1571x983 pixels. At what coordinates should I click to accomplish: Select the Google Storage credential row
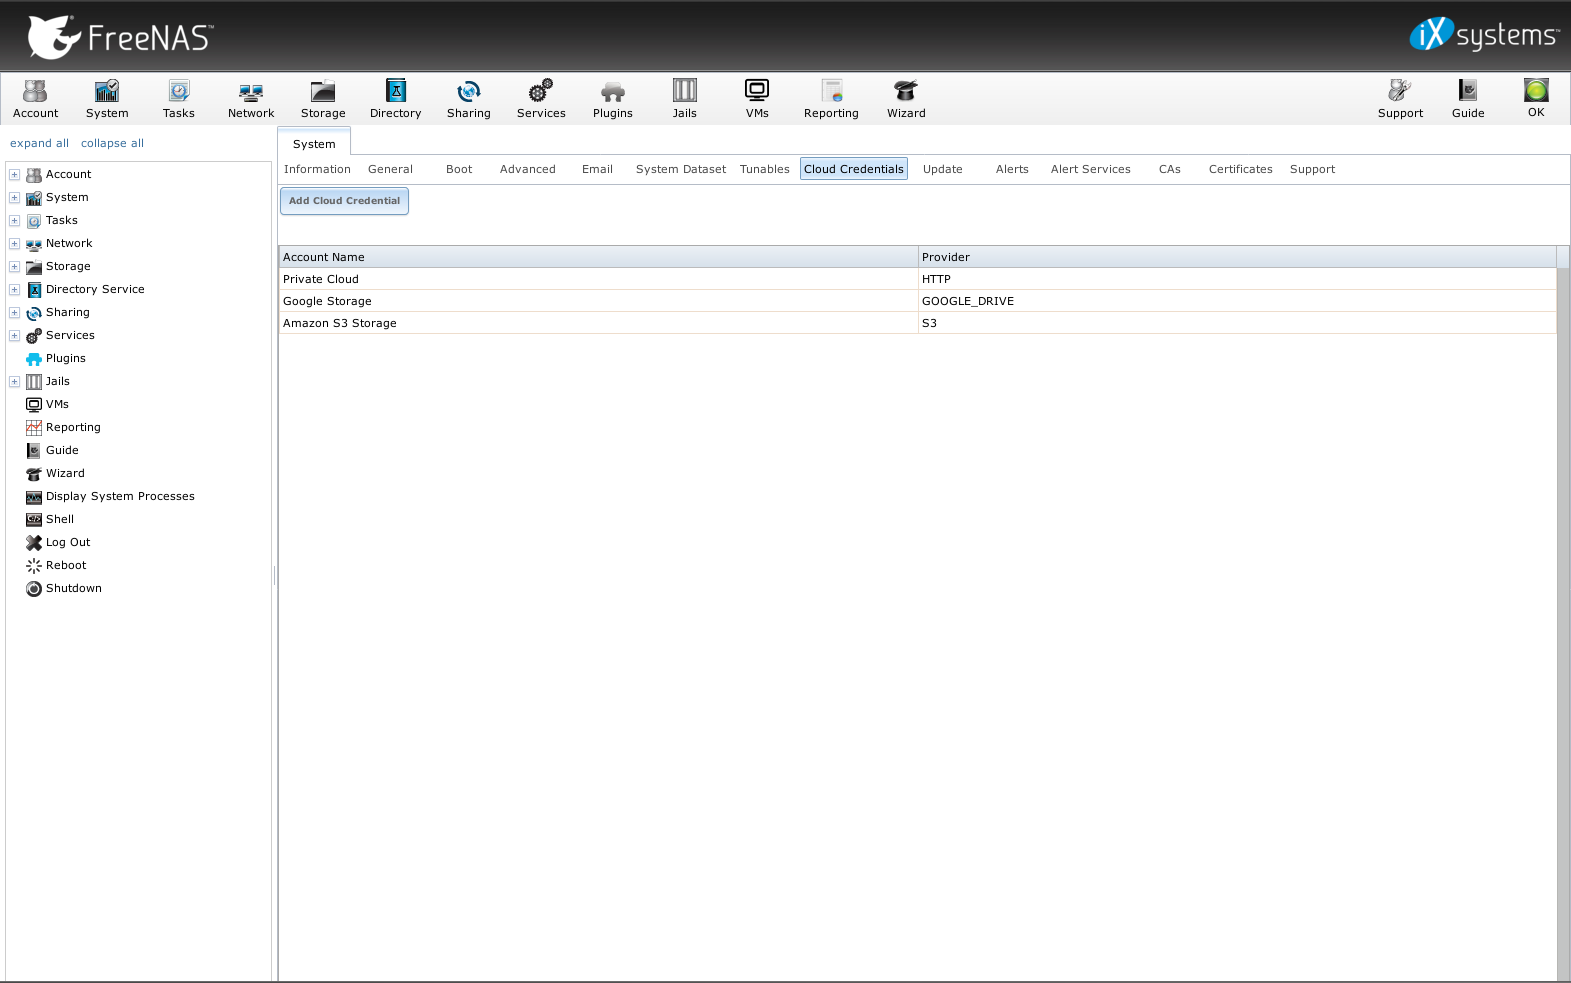[x=917, y=301]
